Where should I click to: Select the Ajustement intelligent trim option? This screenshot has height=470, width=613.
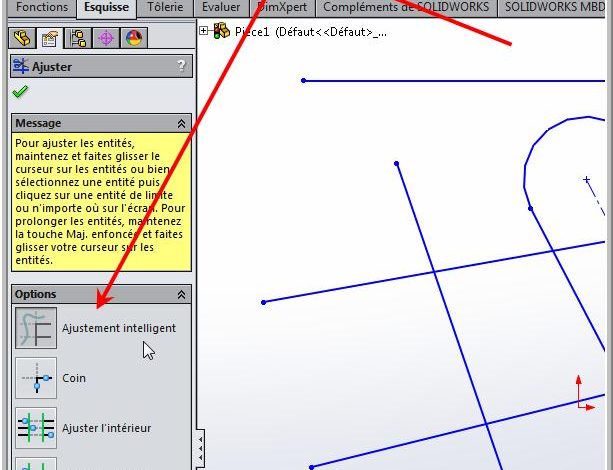36,329
